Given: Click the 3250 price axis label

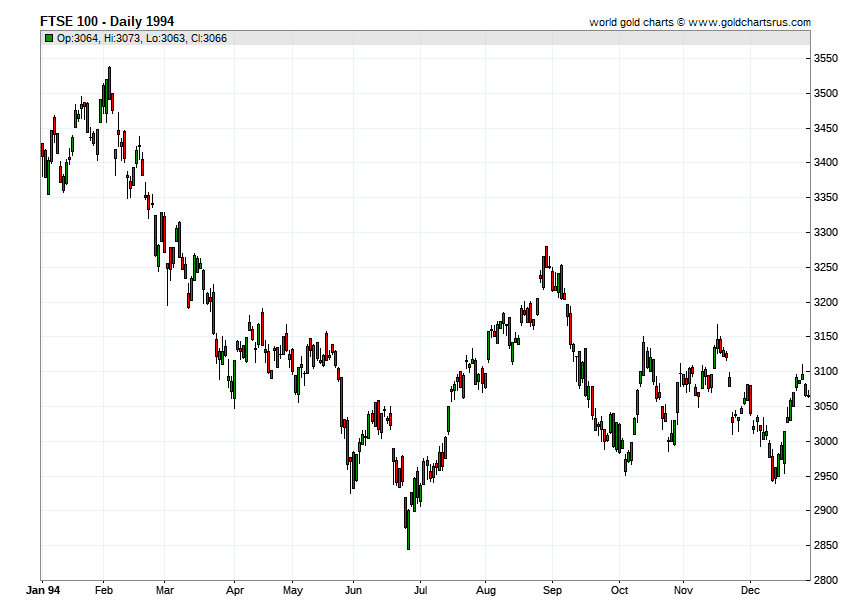Looking at the screenshot, I should tap(826, 267).
